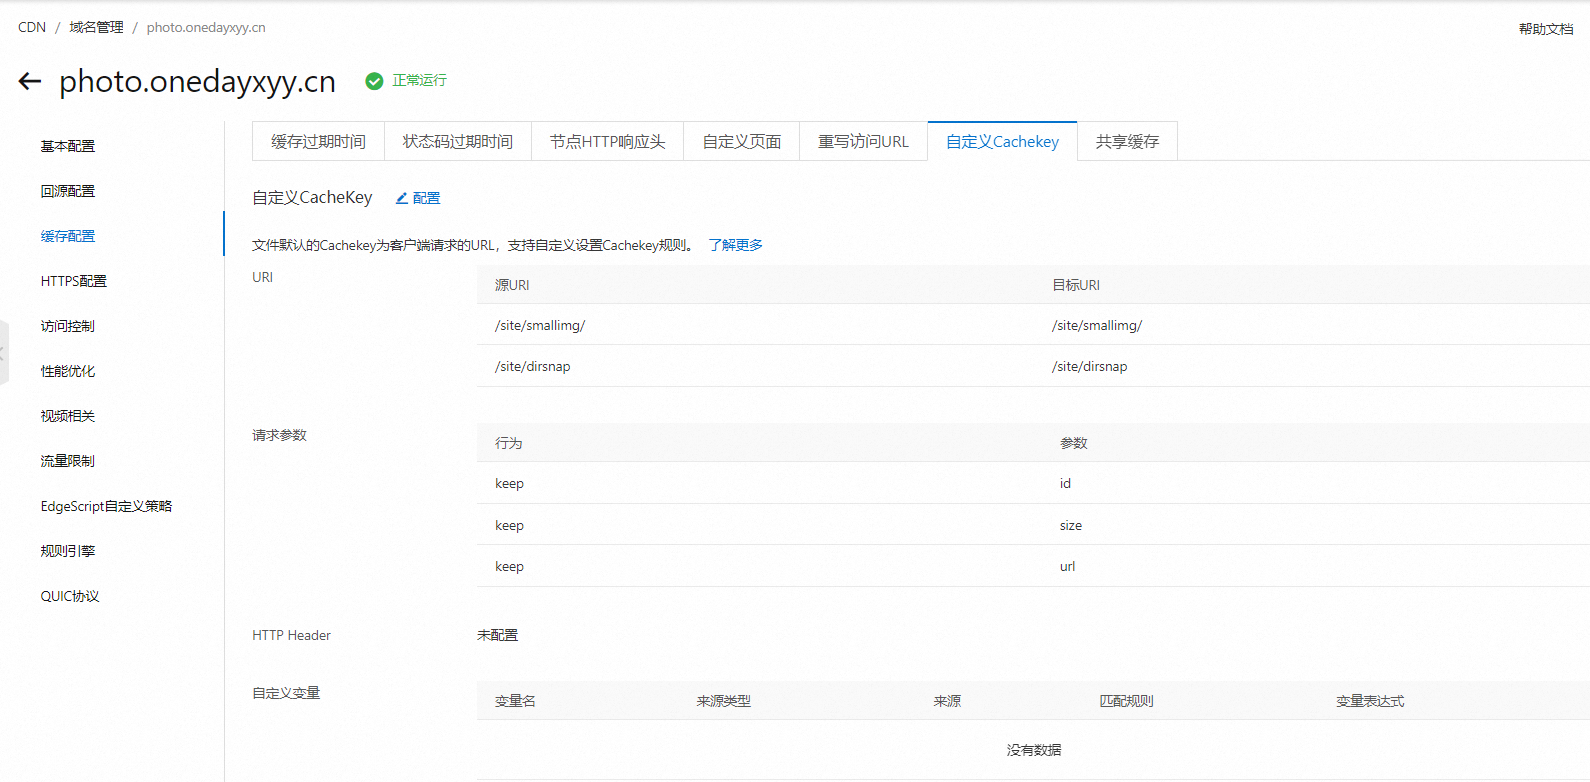Open the 了解更多 link

735,245
